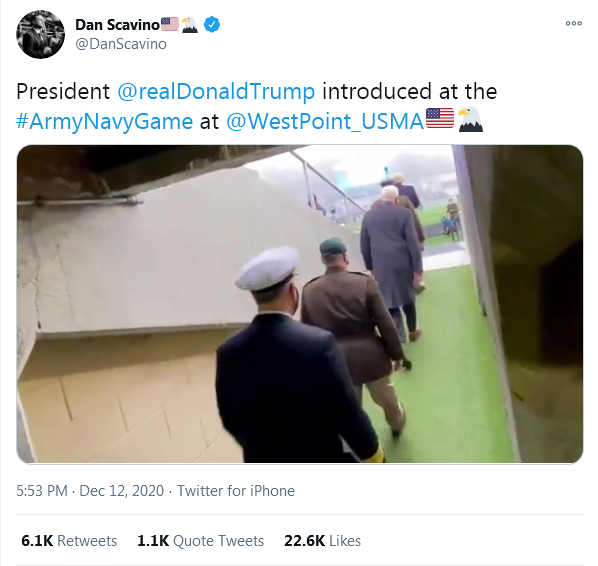598x566 pixels.
Task: Open the @WestPoint_USMA mention
Action: [325, 122]
